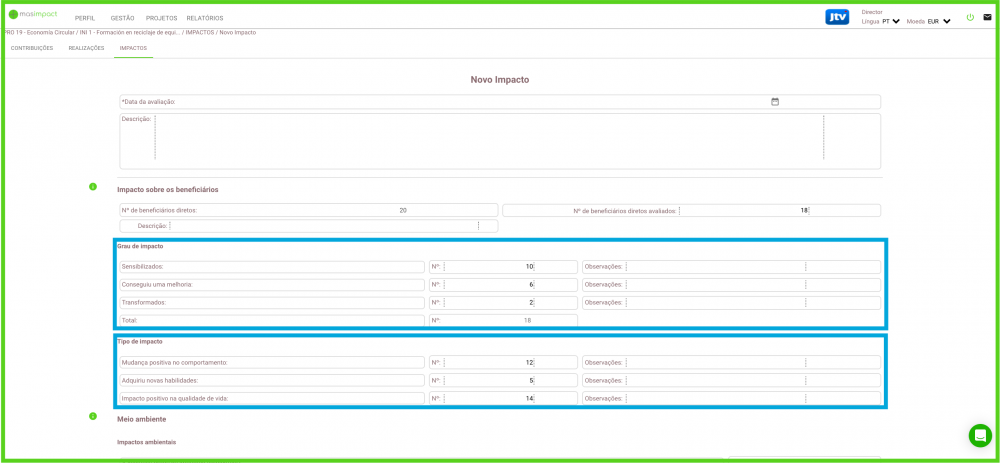Screen dimensions: 1000x463
Task: Click number field for Adquiriu novas habilidades
Action: click(x=489, y=381)
